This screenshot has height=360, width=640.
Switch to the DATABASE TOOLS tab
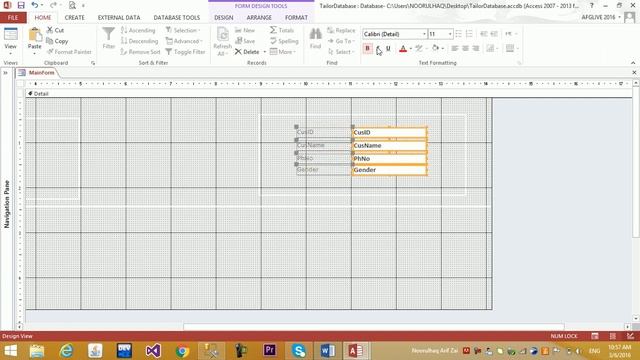pos(177,18)
